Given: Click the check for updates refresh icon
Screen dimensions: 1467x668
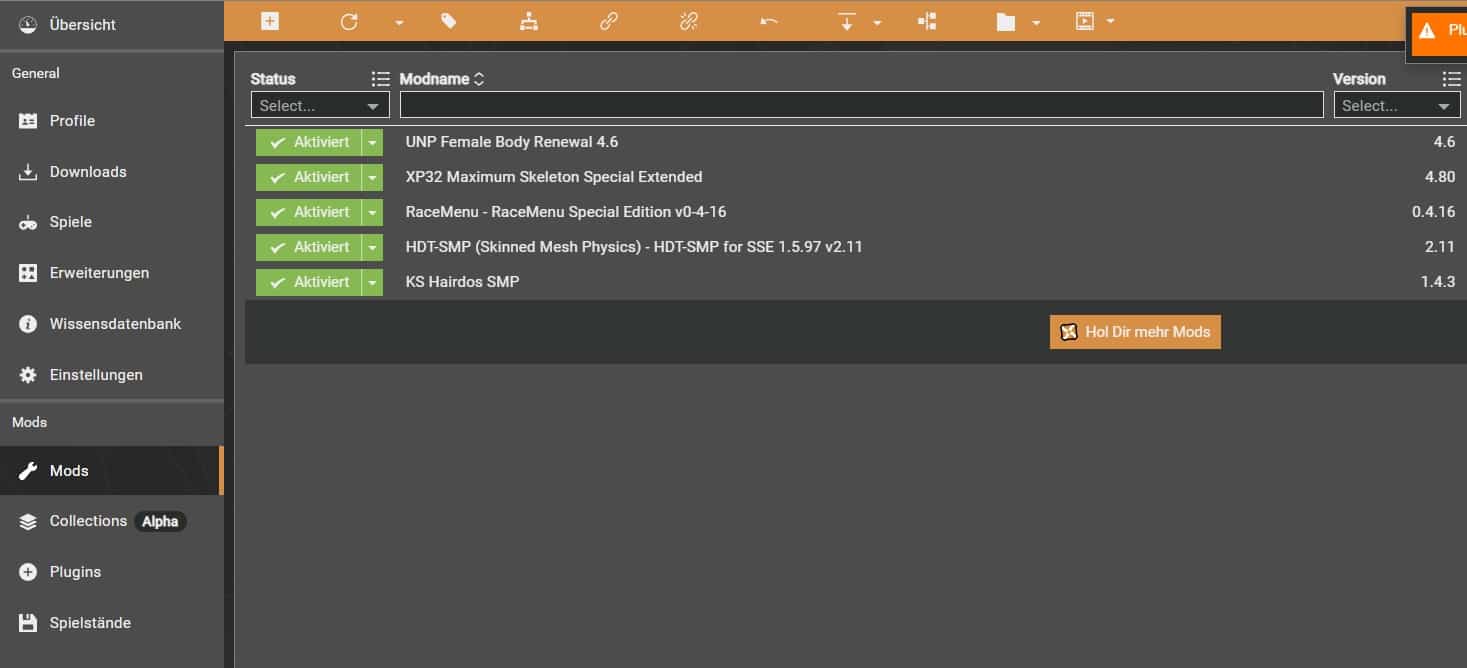Looking at the screenshot, I should [x=348, y=21].
